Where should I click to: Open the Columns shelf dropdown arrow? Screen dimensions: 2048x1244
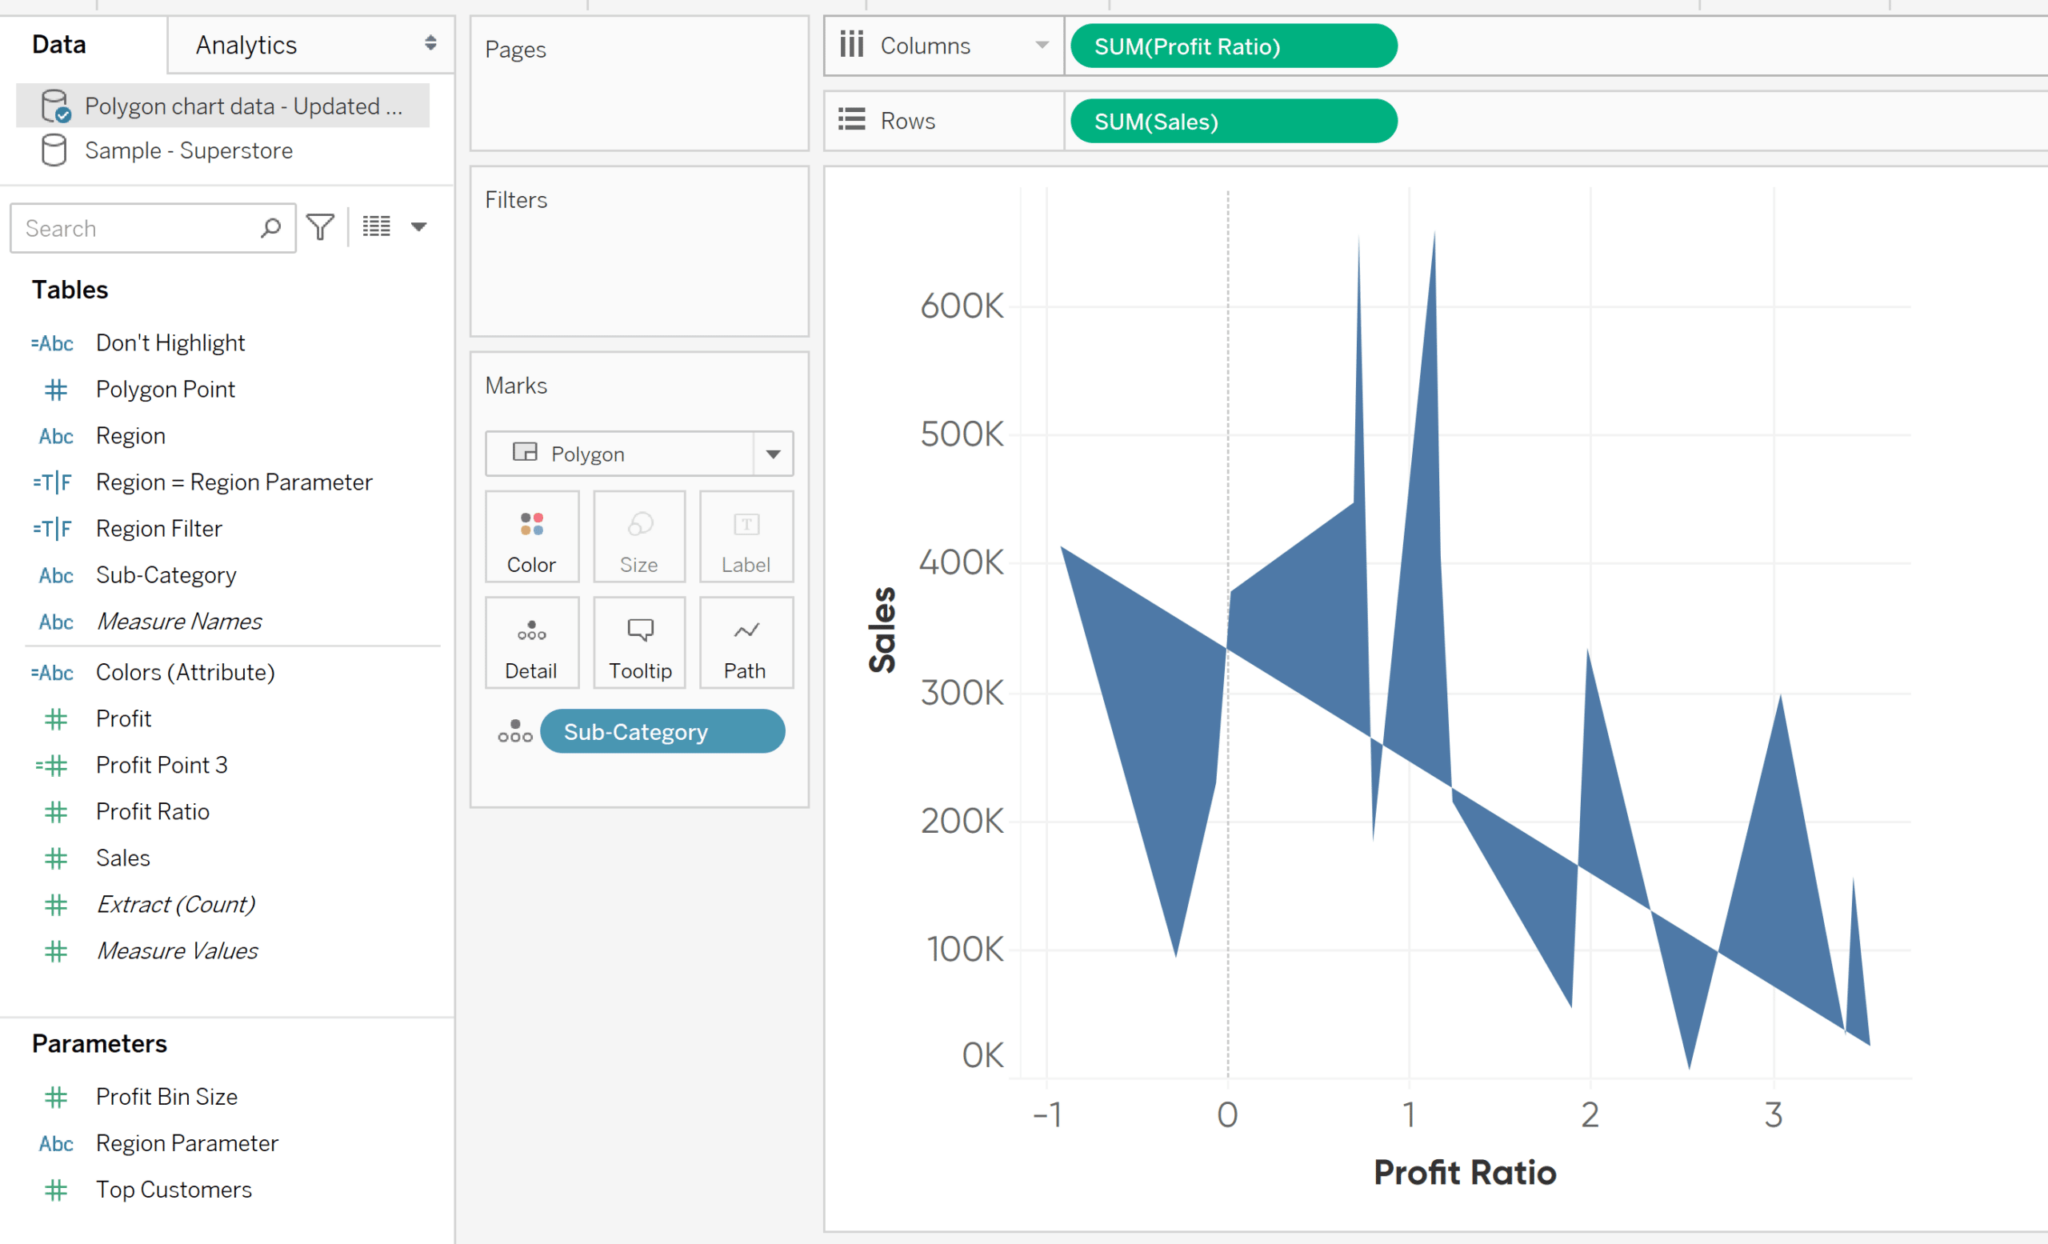pos(1041,45)
